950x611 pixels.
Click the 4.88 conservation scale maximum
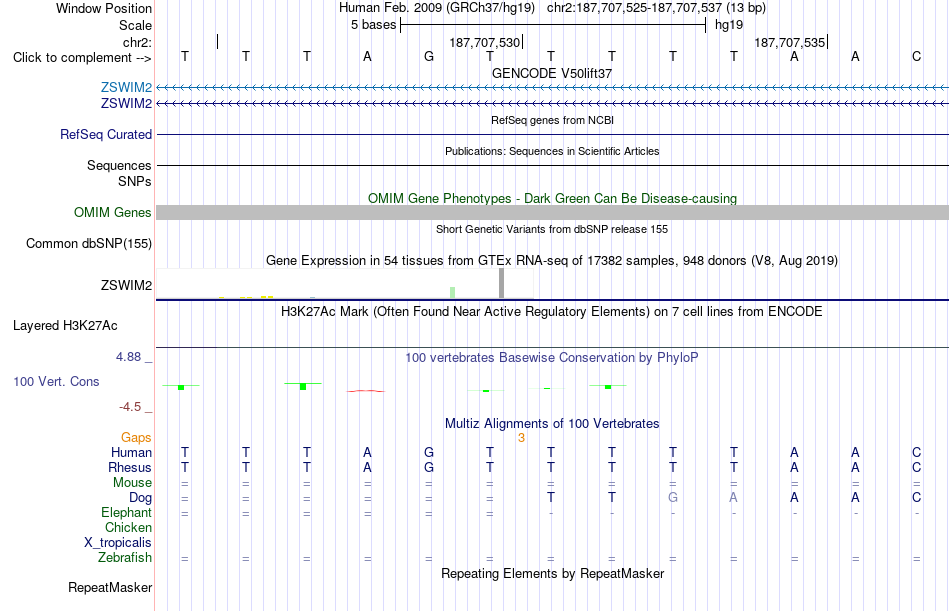point(128,357)
